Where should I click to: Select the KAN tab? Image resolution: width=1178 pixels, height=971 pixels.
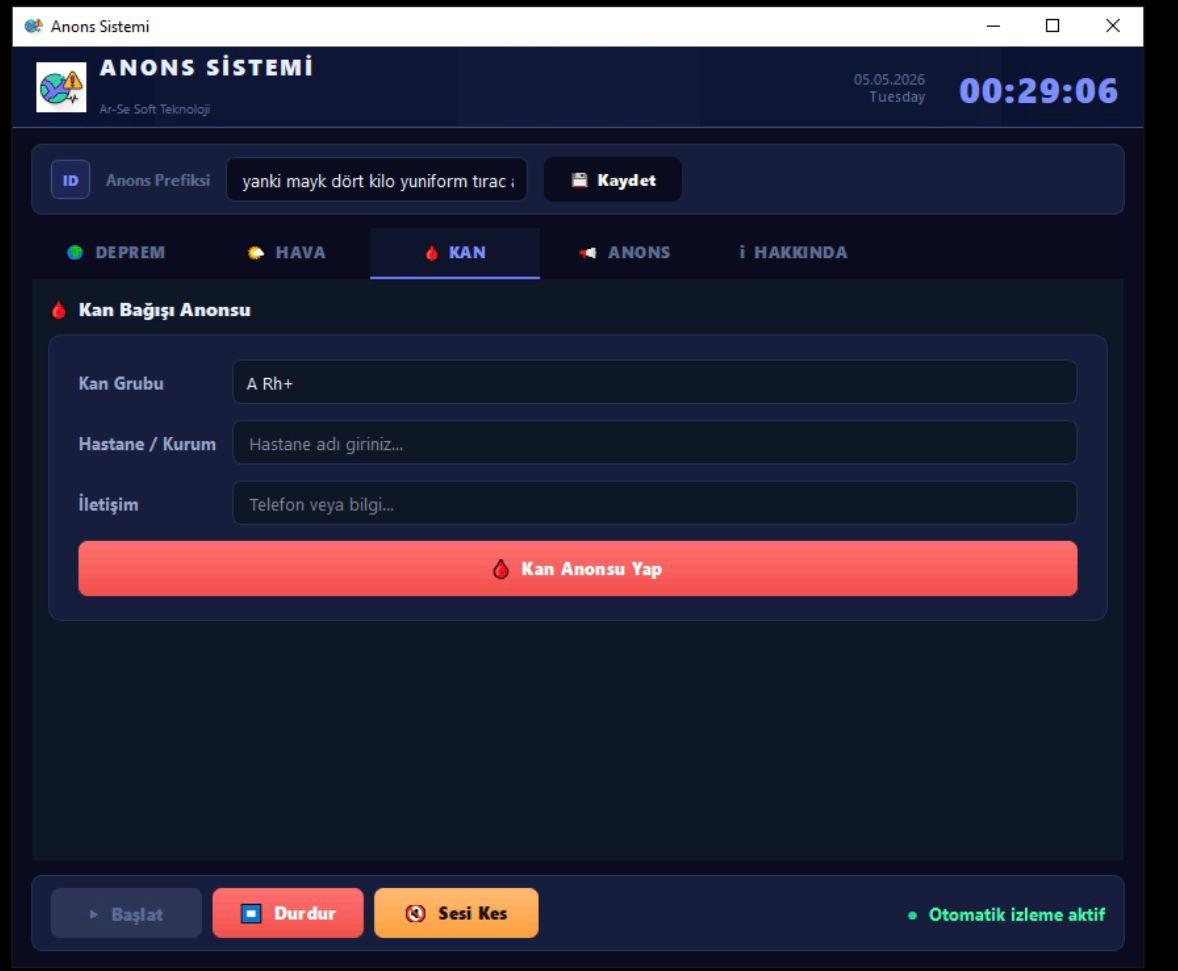coord(455,253)
